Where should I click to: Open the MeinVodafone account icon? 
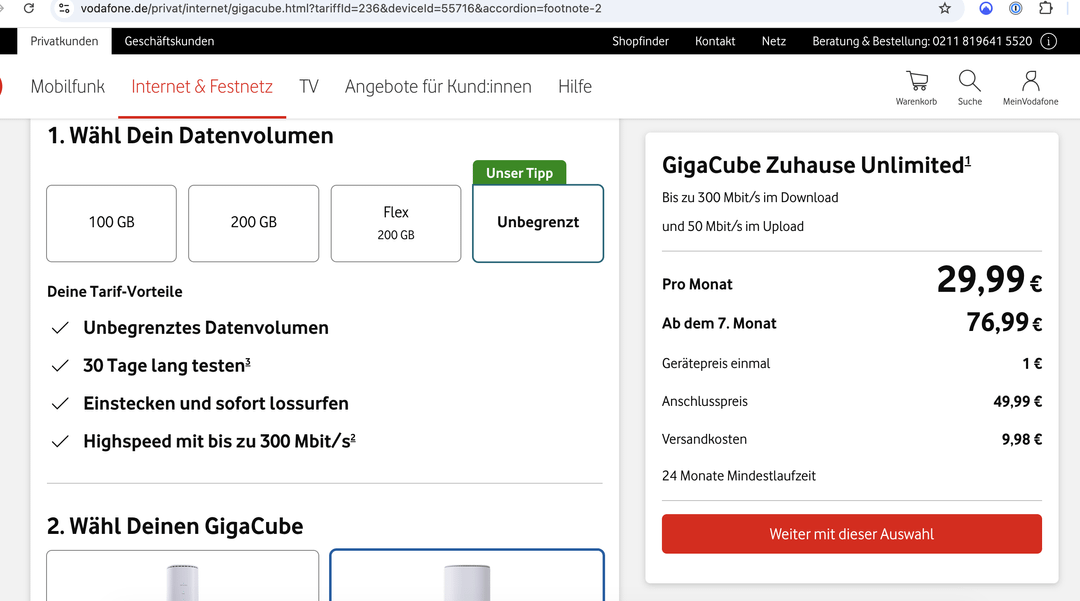tap(1030, 86)
